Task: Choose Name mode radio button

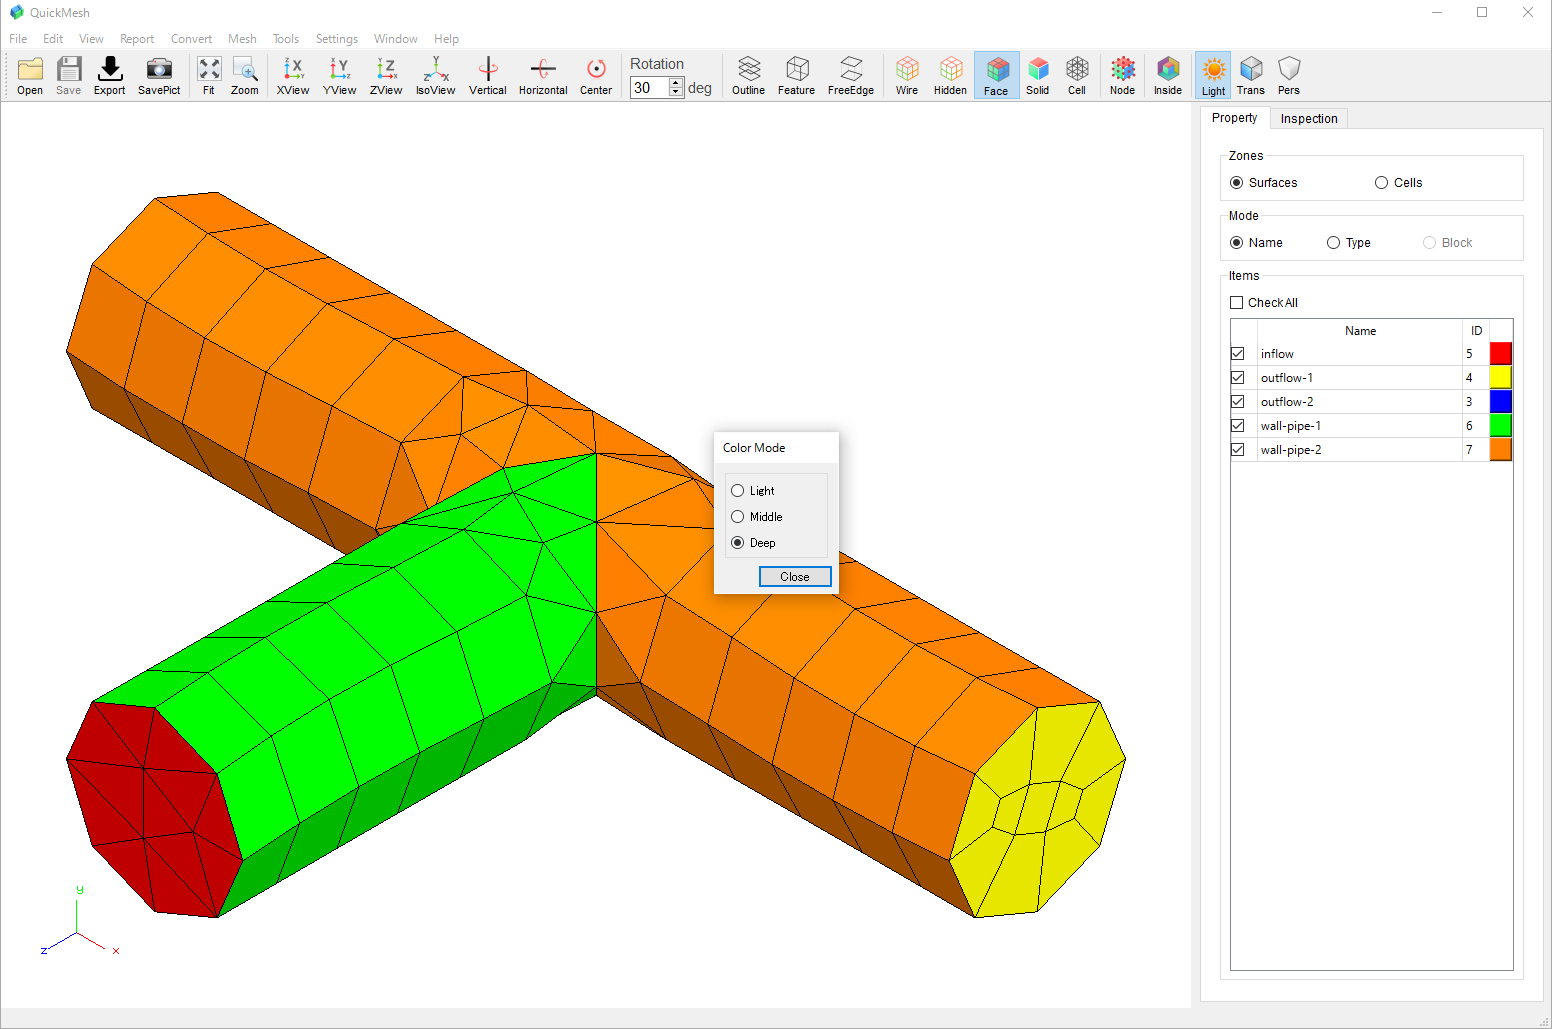Action: tap(1237, 243)
